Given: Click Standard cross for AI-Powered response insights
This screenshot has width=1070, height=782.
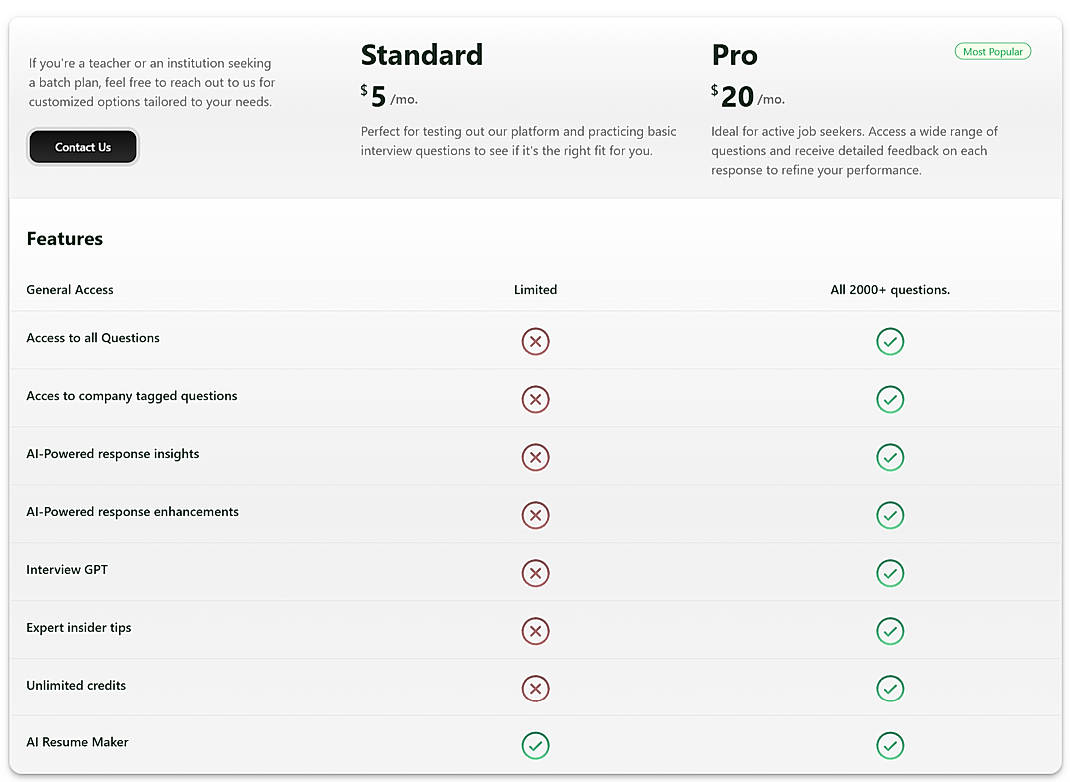Looking at the screenshot, I should coord(535,457).
